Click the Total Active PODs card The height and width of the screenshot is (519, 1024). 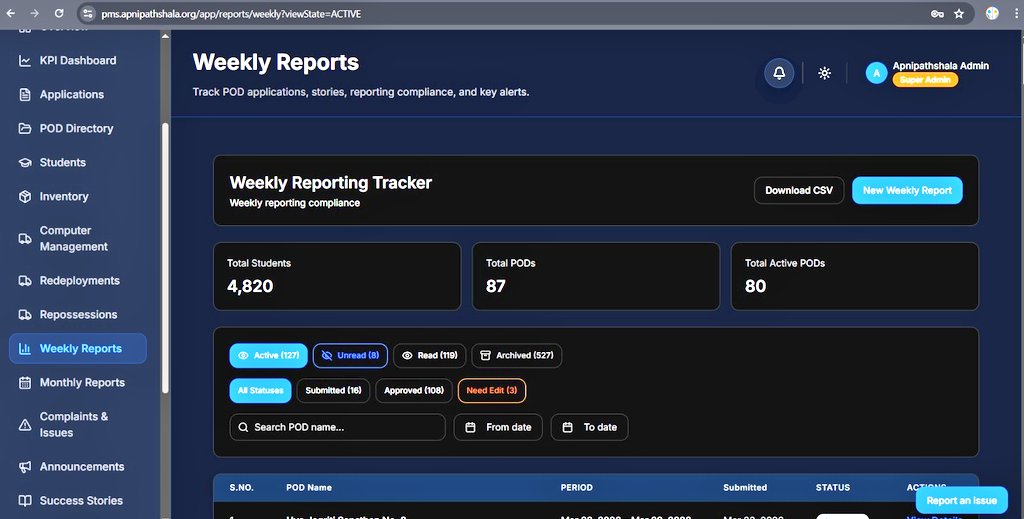point(854,276)
